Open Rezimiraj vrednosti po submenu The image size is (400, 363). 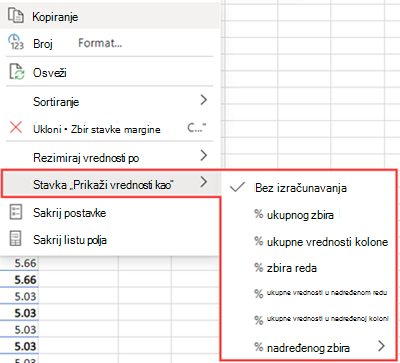(110, 157)
